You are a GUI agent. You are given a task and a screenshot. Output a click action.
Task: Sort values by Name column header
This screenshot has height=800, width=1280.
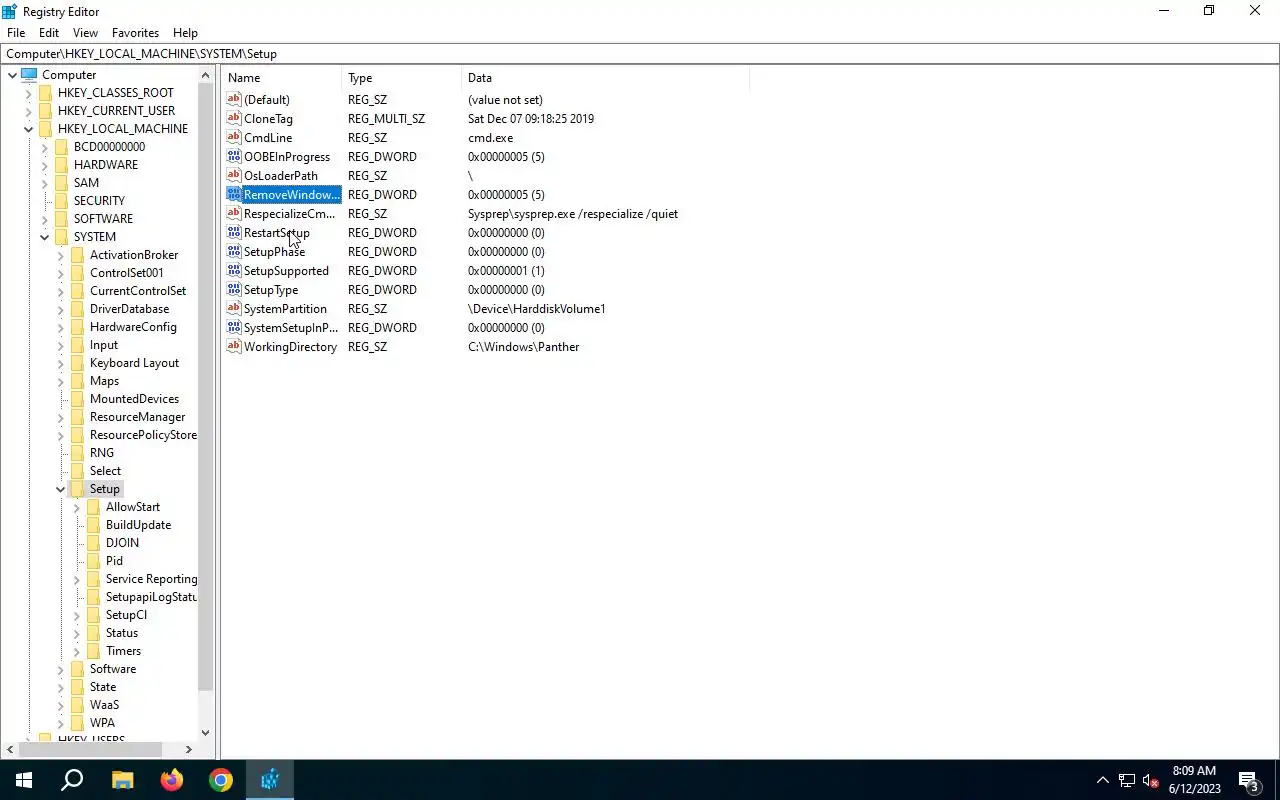(x=282, y=77)
